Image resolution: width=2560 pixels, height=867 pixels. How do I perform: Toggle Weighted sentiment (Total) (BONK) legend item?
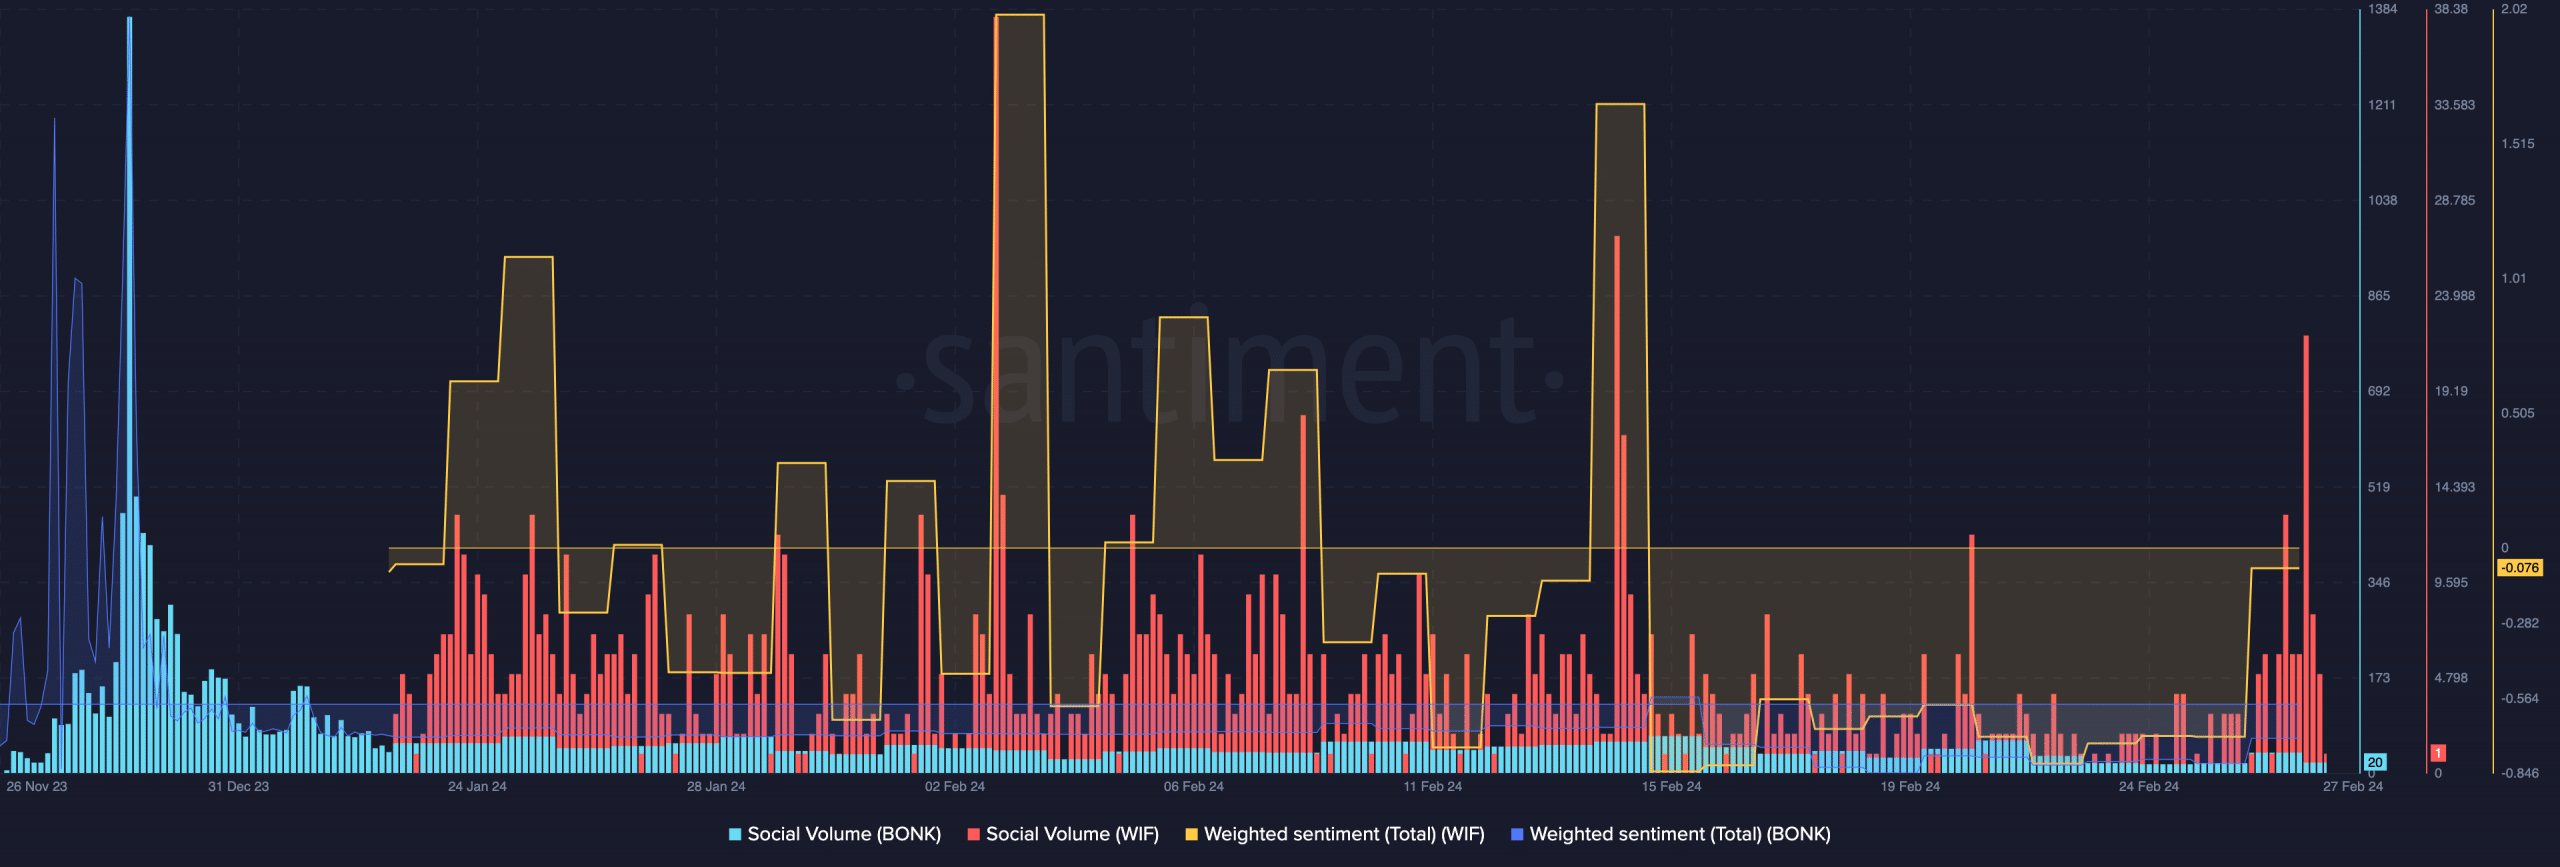(x=1670, y=834)
